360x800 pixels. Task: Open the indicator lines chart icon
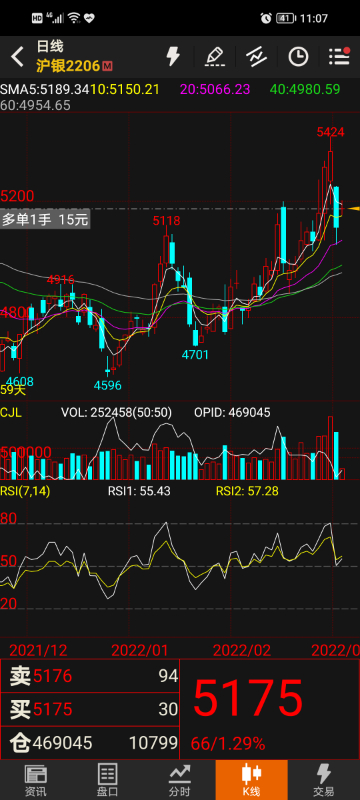coord(256,56)
